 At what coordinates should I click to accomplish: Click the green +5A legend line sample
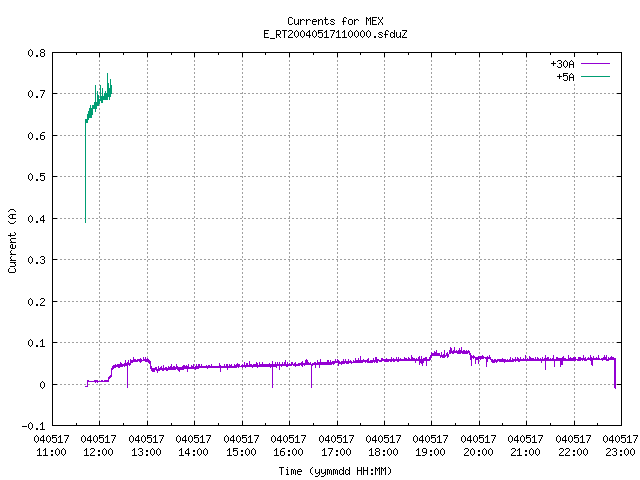595,76
